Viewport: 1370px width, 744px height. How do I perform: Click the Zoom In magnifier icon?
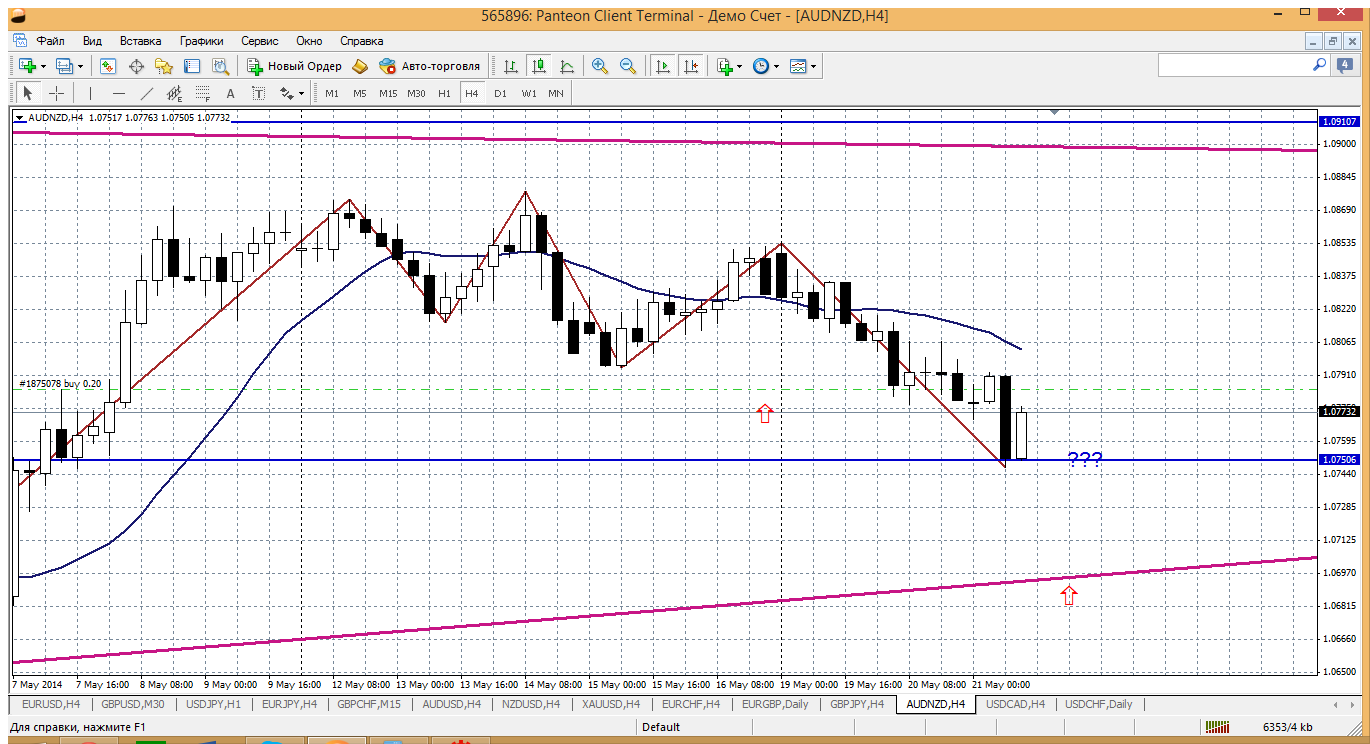(x=600, y=66)
